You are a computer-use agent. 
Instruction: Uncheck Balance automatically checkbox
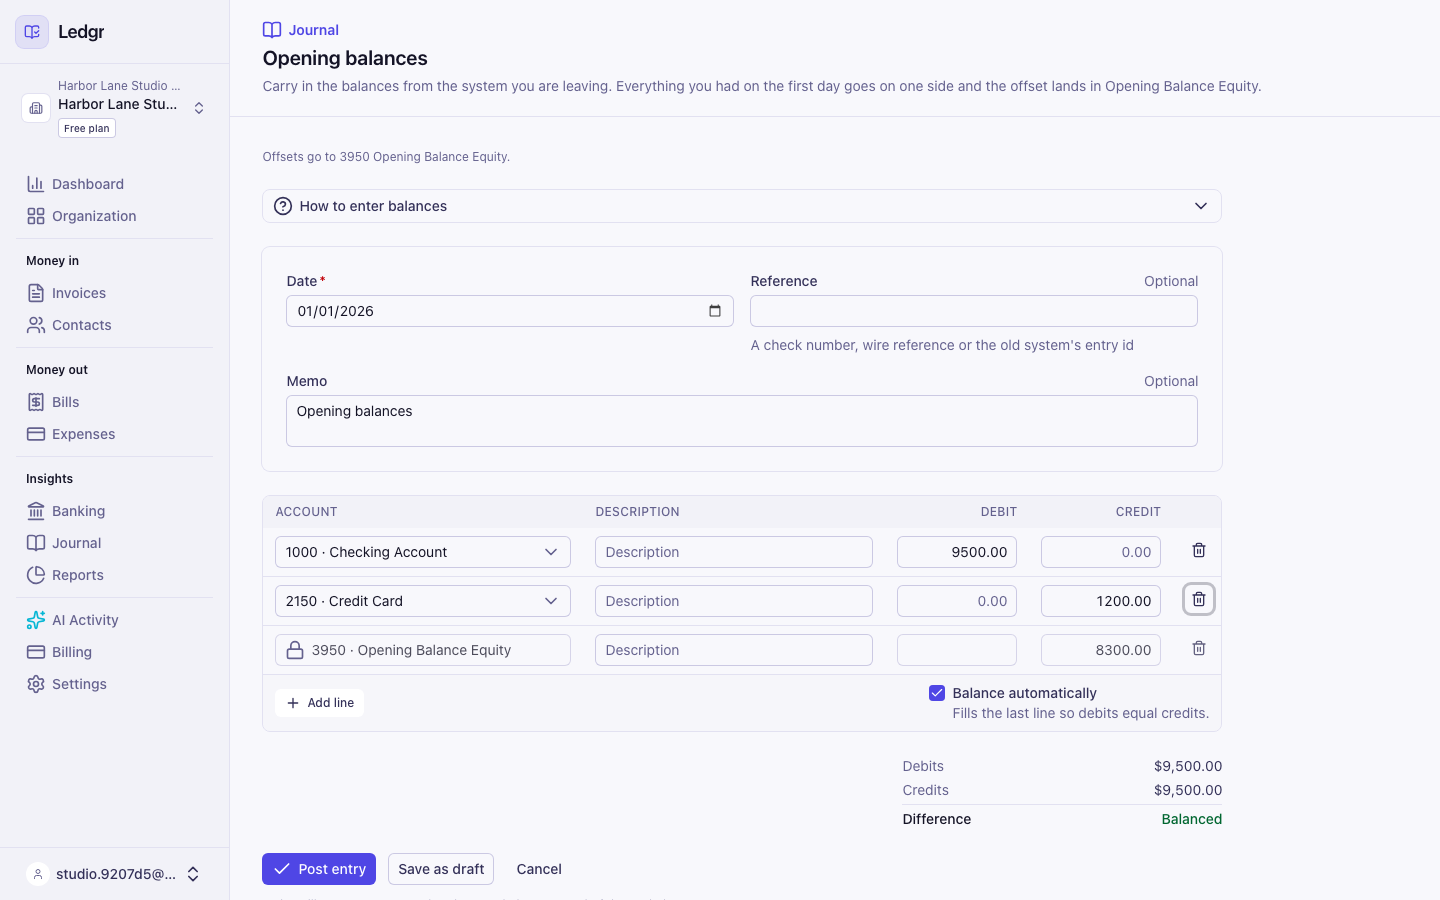pos(937,693)
